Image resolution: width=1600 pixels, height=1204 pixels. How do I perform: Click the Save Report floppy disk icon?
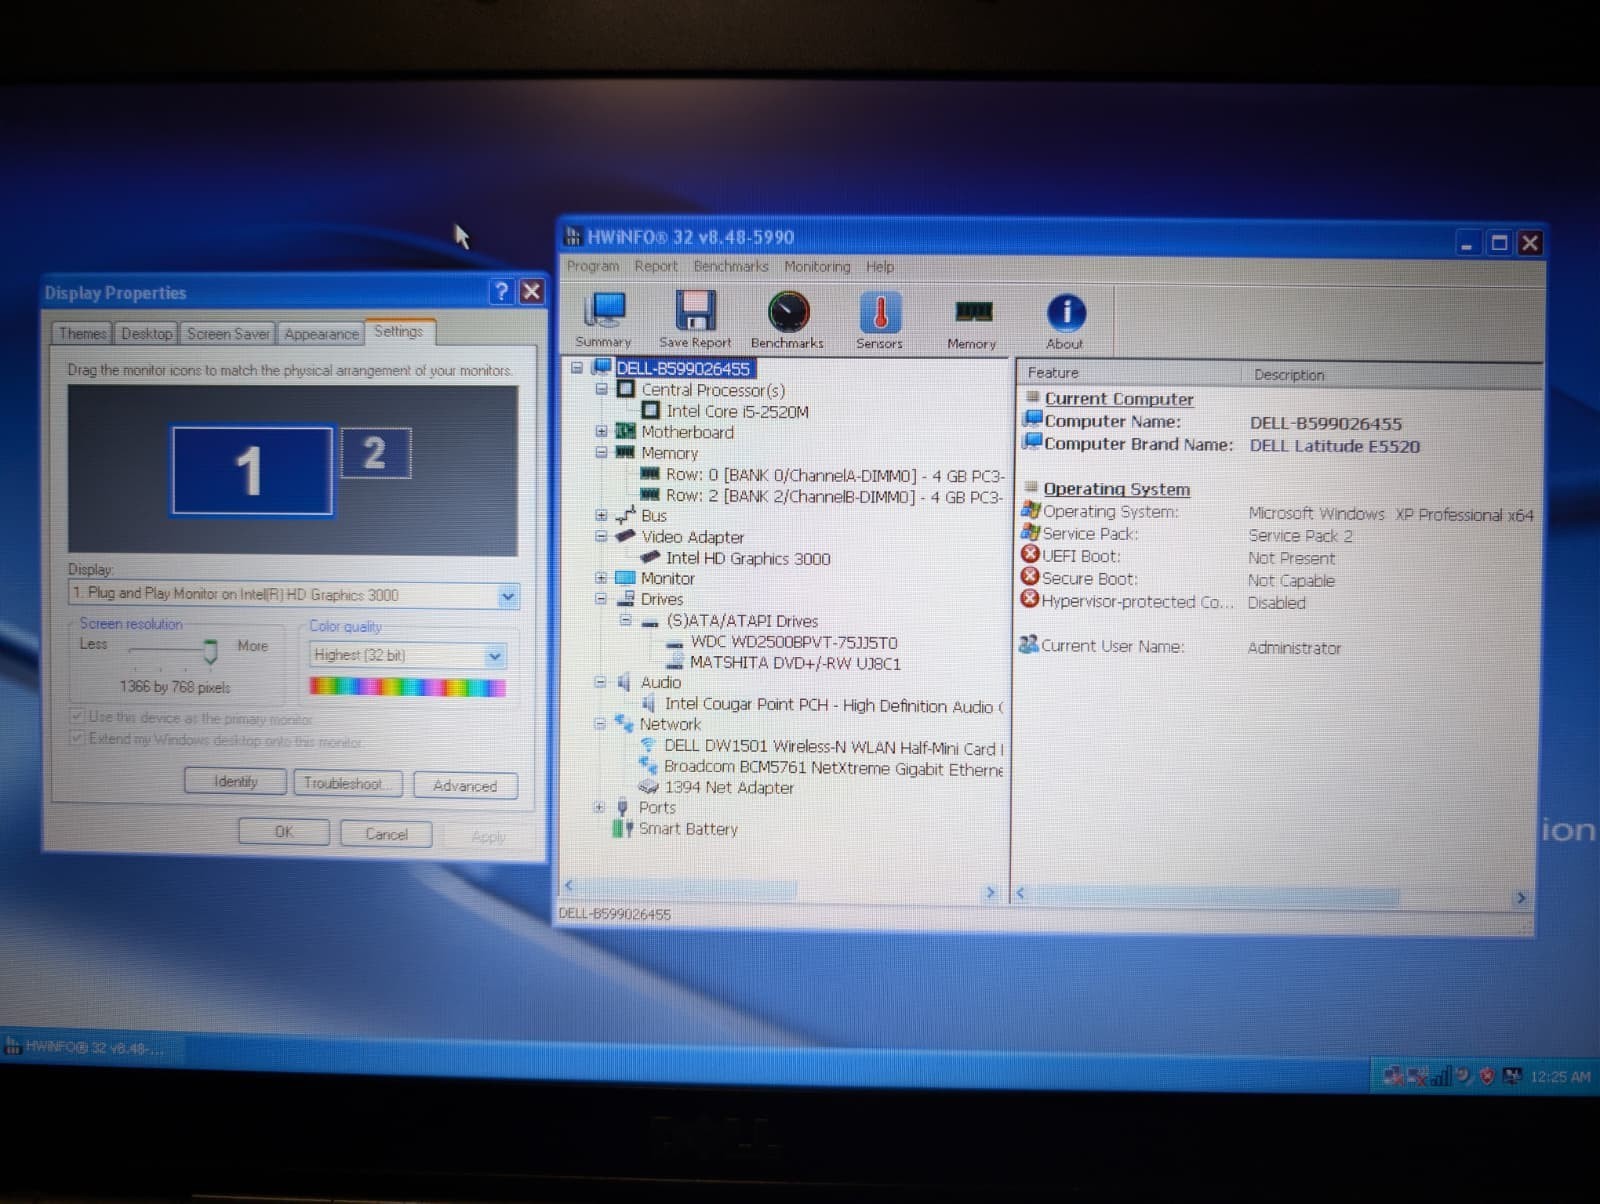coord(695,319)
